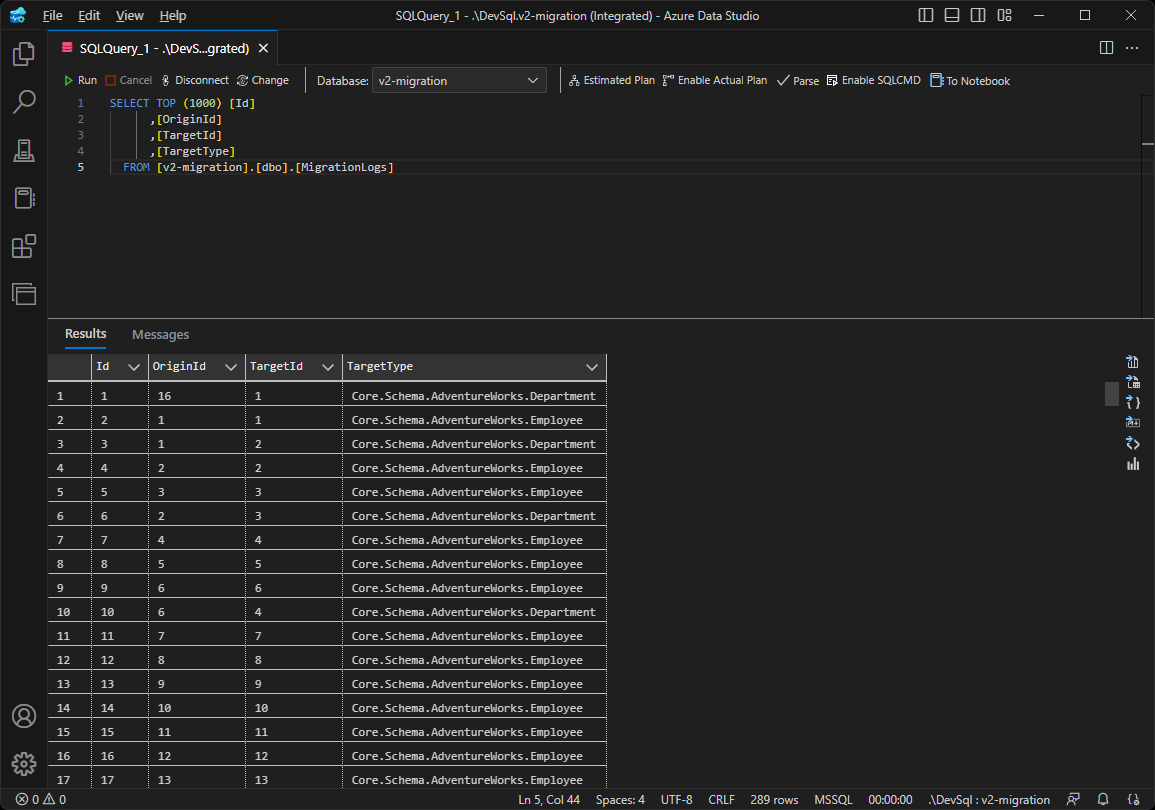
Task: Open editor More Actions ellipsis
Action: [1132, 48]
